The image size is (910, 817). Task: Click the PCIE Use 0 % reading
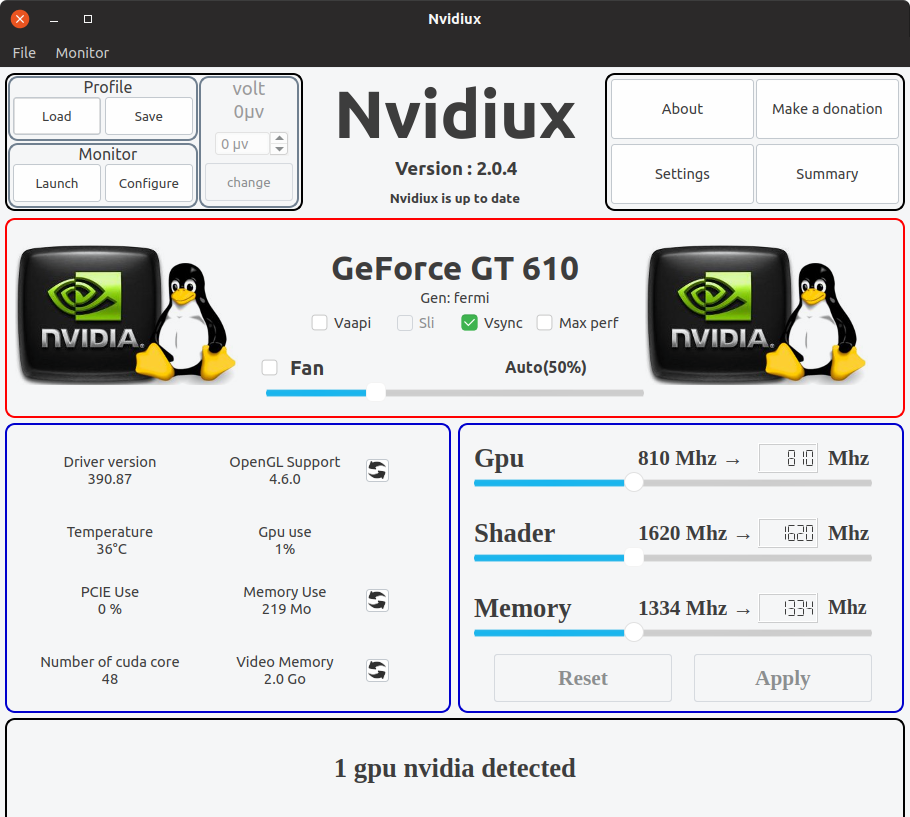(110, 601)
